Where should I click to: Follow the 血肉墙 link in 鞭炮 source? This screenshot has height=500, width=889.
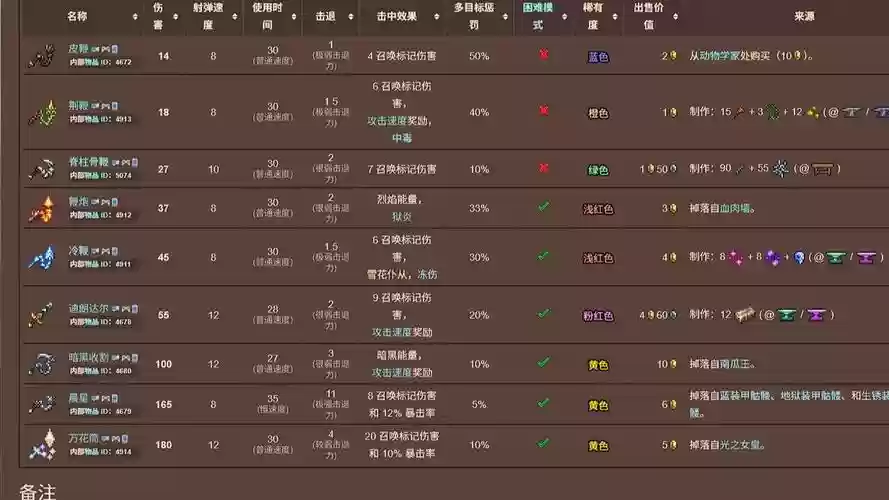tap(737, 209)
